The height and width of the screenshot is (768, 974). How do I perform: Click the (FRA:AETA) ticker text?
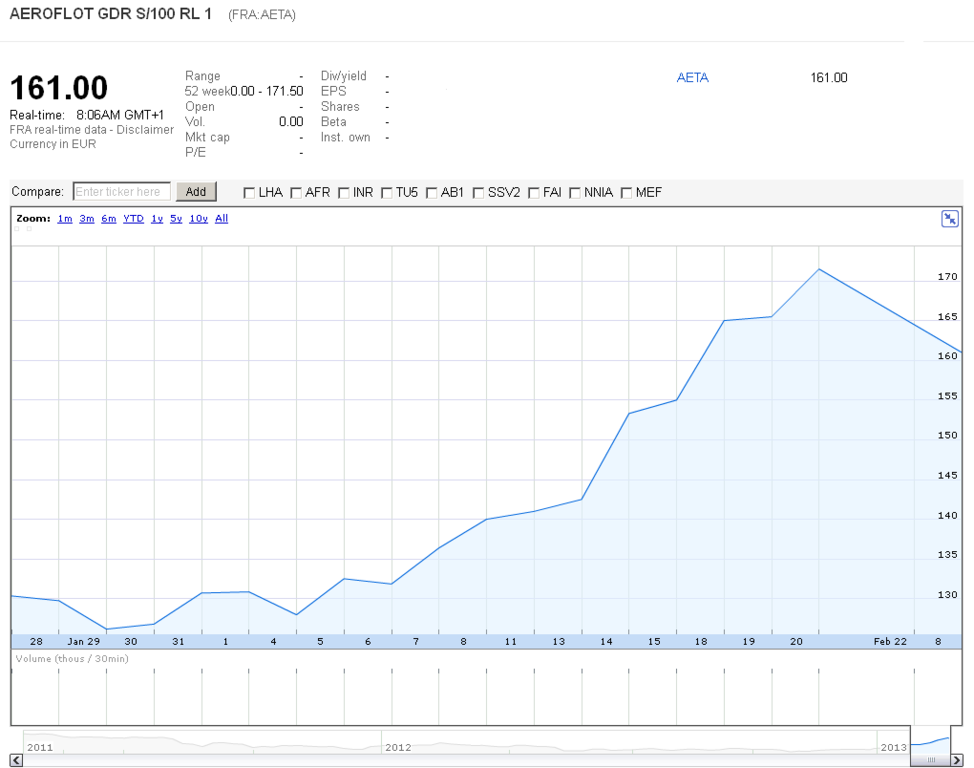(x=262, y=15)
